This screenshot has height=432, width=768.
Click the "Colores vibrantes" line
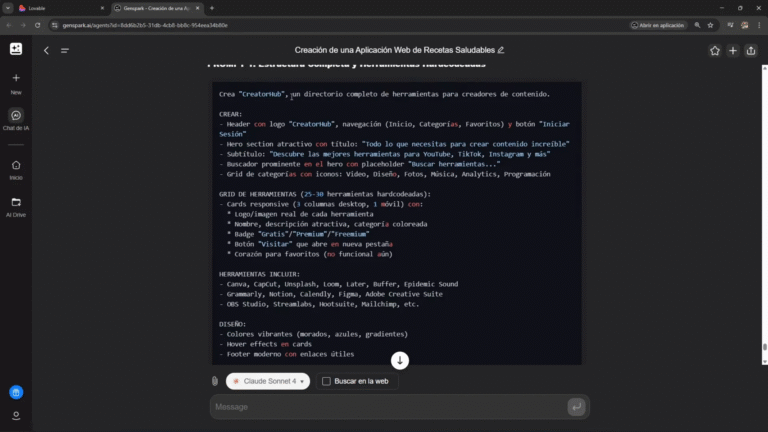click(x=313, y=334)
